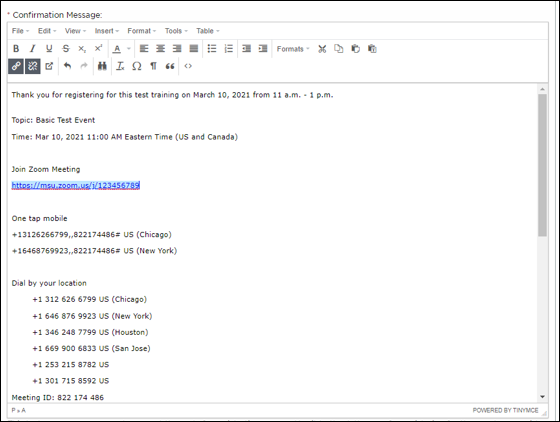Open the Format menu
This screenshot has height=422, width=560.
point(142,31)
